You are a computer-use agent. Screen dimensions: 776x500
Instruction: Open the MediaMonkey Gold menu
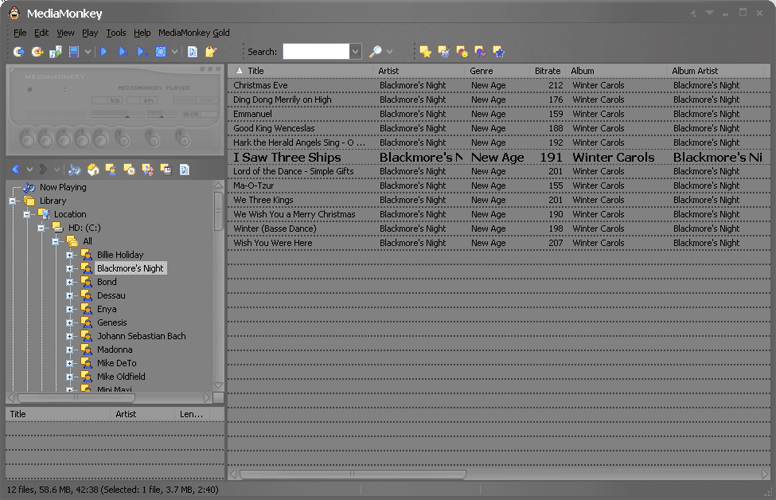click(194, 33)
